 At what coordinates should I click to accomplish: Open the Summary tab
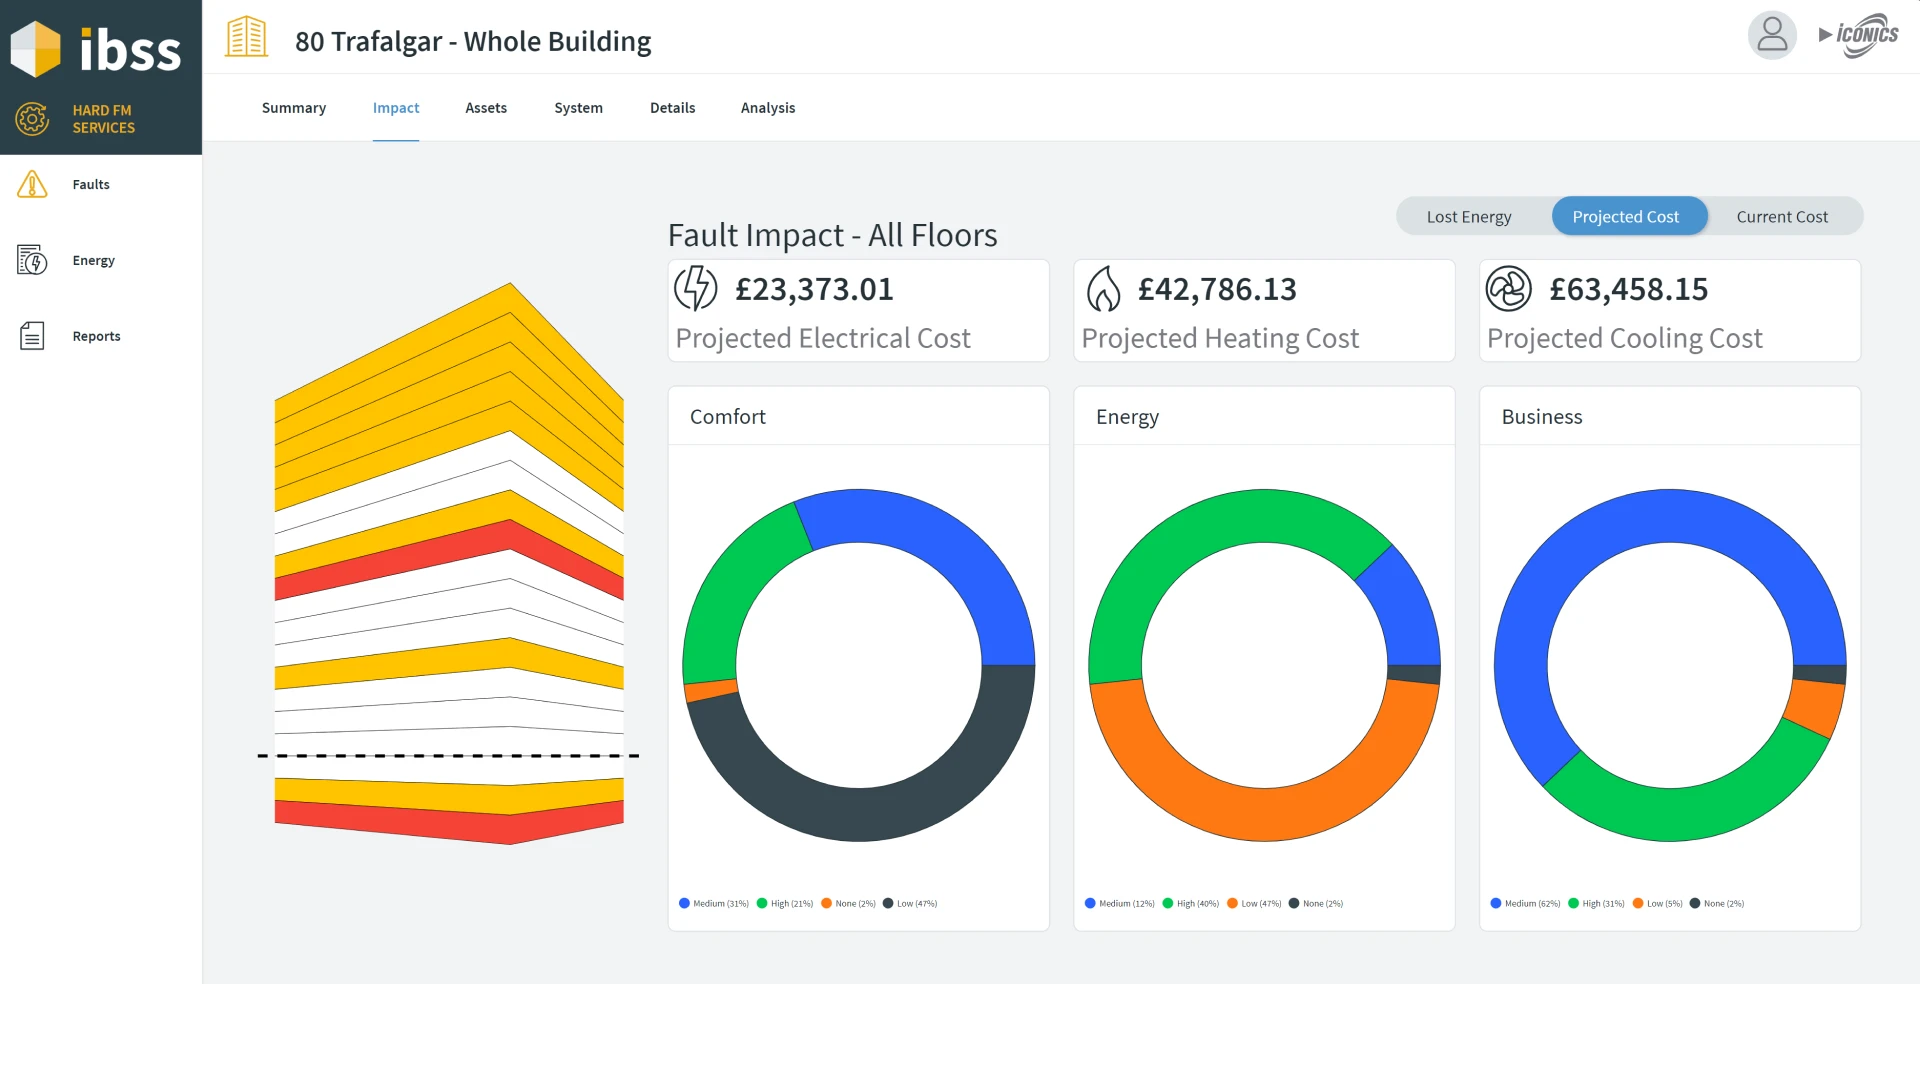[x=294, y=108]
